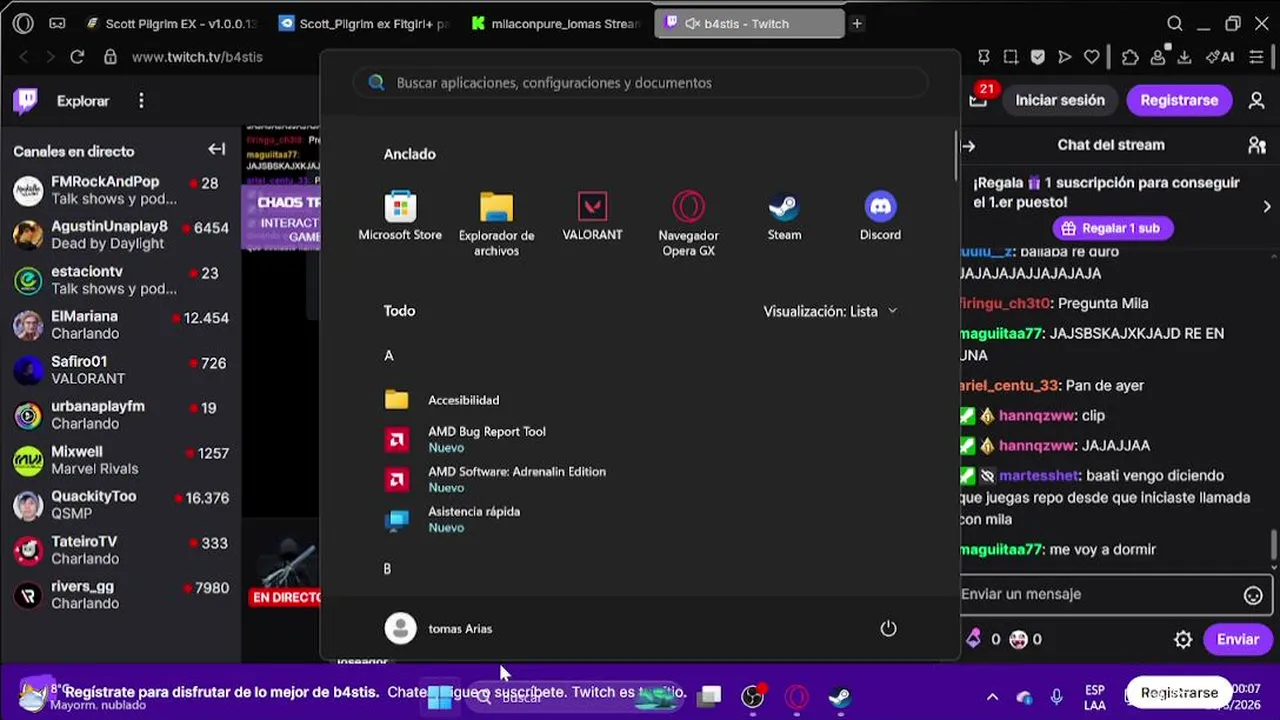The width and height of the screenshot is (1280, 720).
Task: Select the b4stis - Twitch tab
Action: [750, 23]
